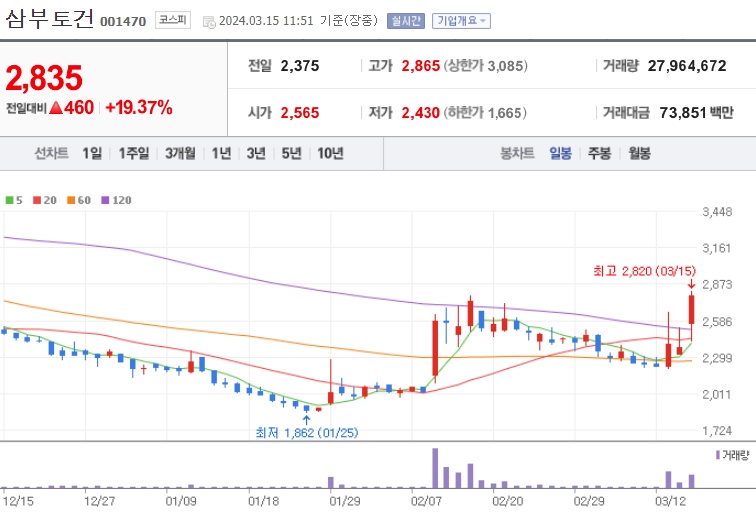Switch to 월봉 monthly candle chart
The width and height of the screenshot is (756, 517).
(639, 153)
